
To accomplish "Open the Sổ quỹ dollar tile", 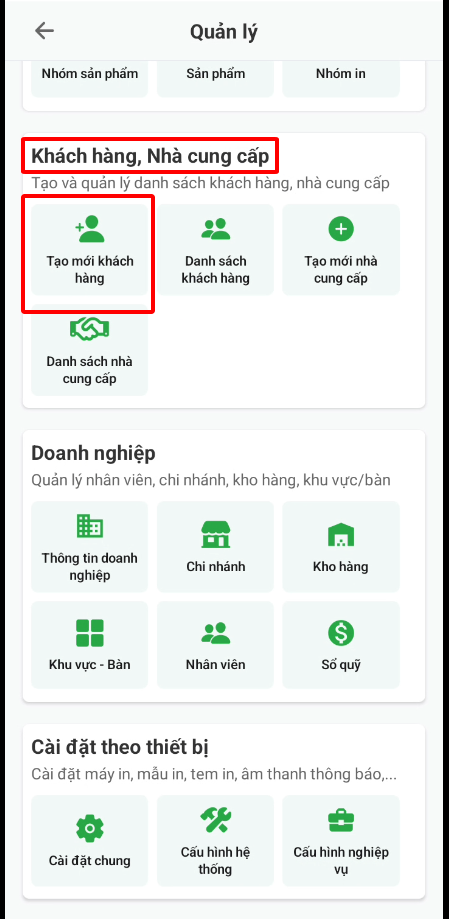I will 341,645.
